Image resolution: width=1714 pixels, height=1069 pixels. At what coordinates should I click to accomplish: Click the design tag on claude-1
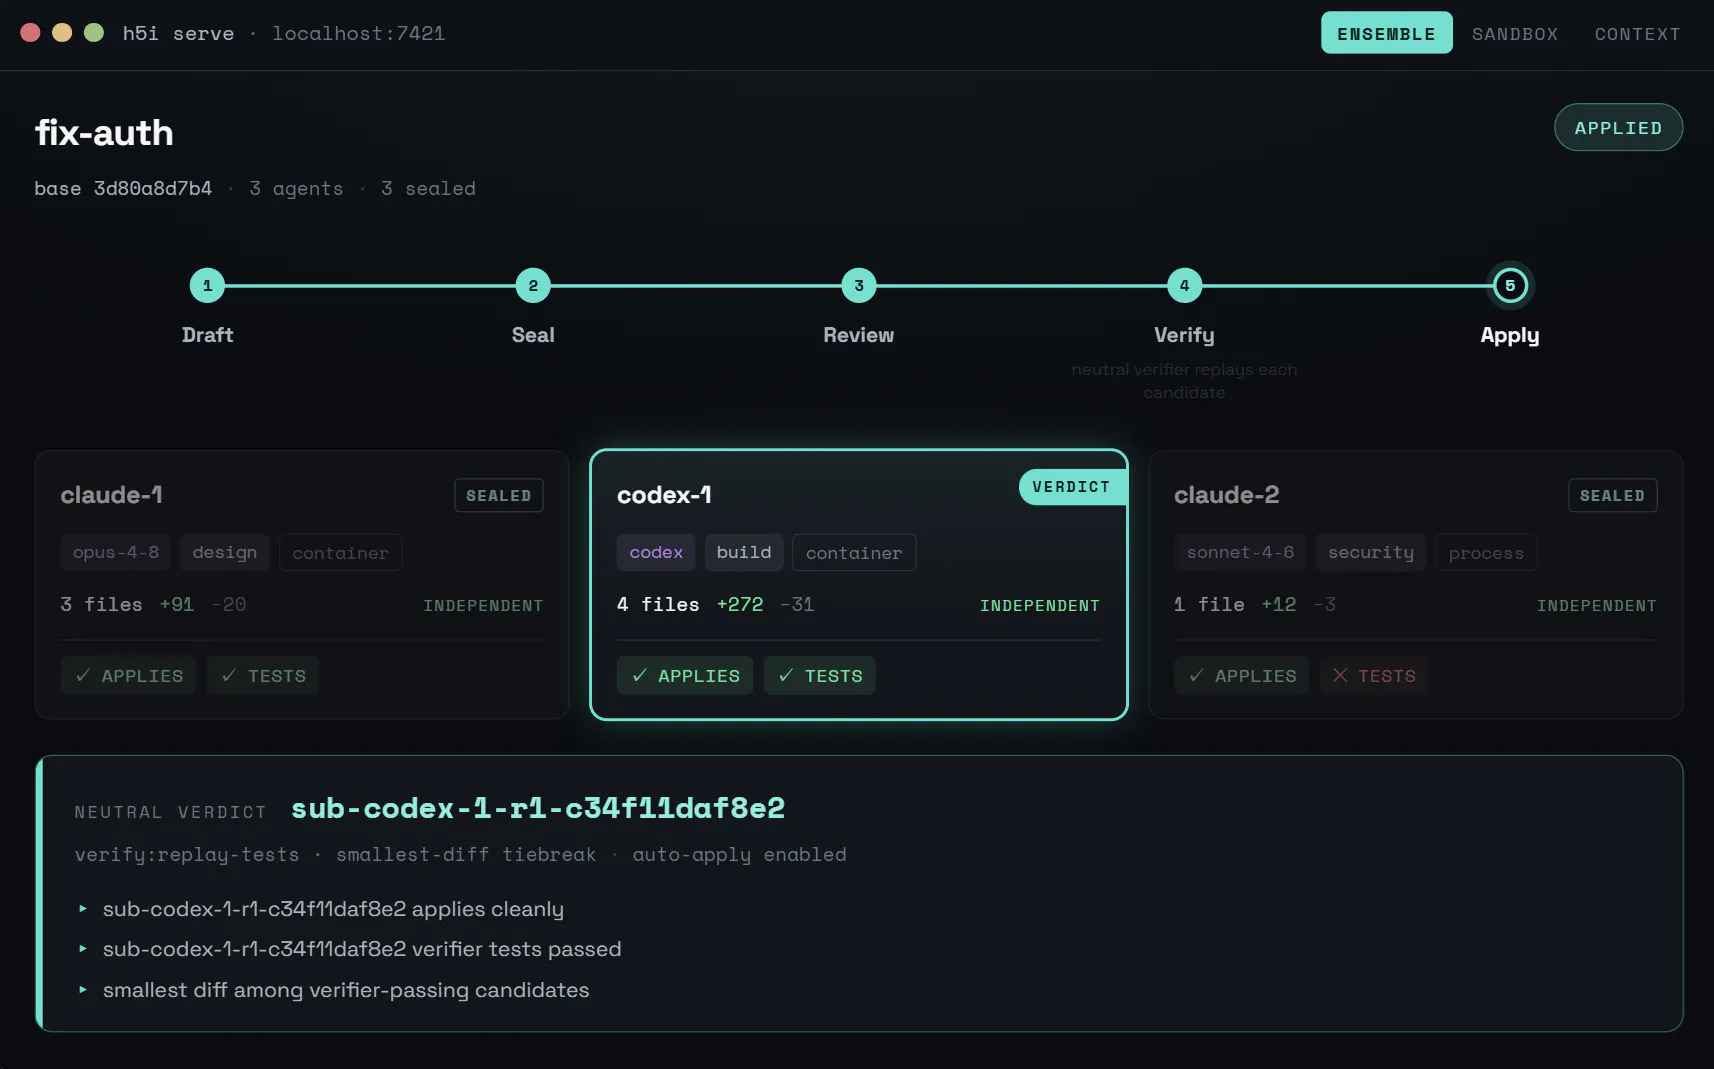point(225,552)
